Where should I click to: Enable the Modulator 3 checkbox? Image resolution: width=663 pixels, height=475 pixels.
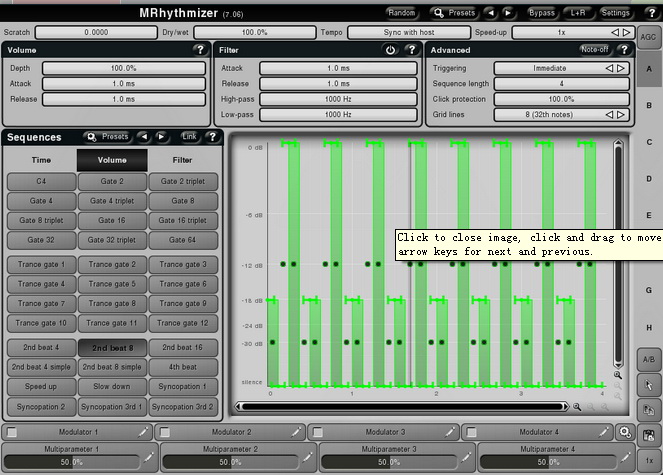[317, 431]
